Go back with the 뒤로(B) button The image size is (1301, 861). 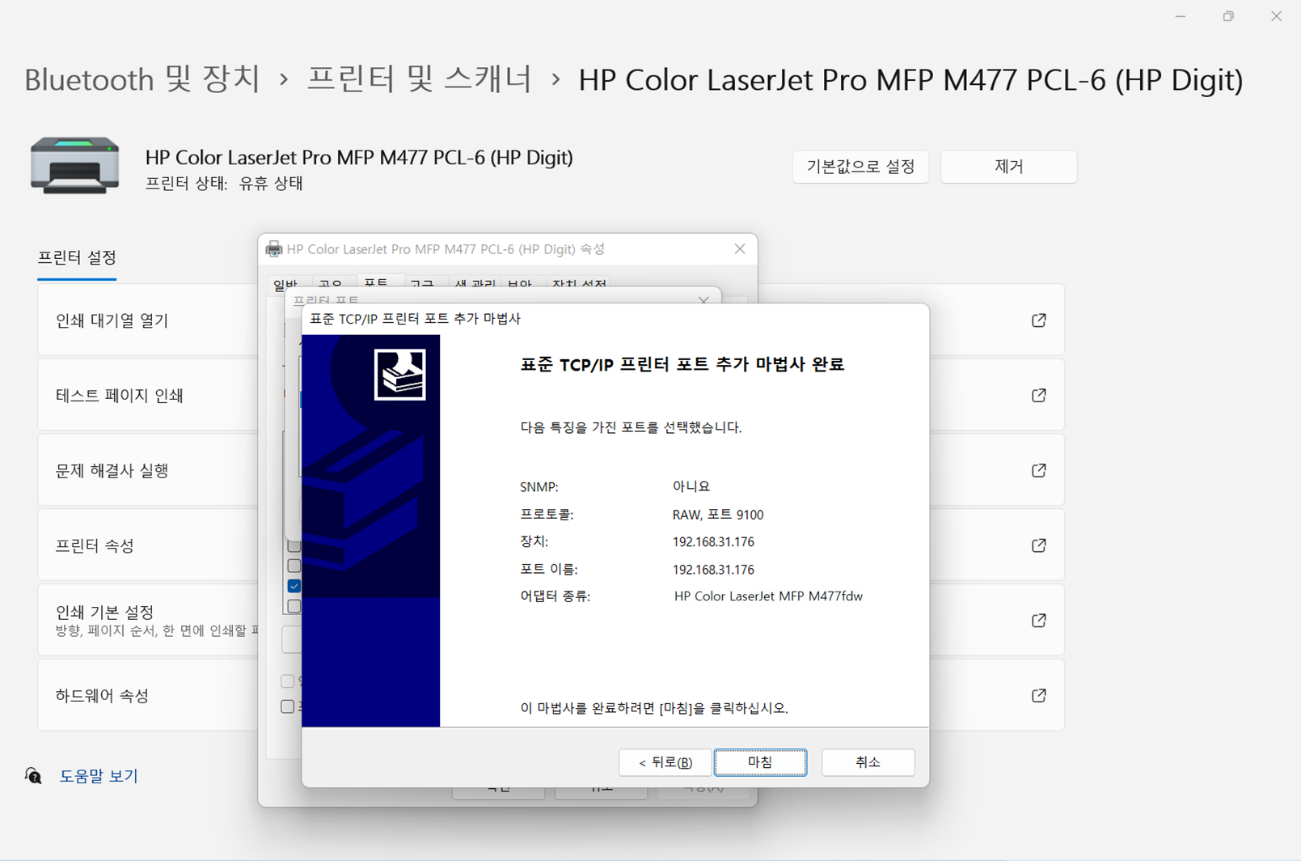tap(665, 762)
